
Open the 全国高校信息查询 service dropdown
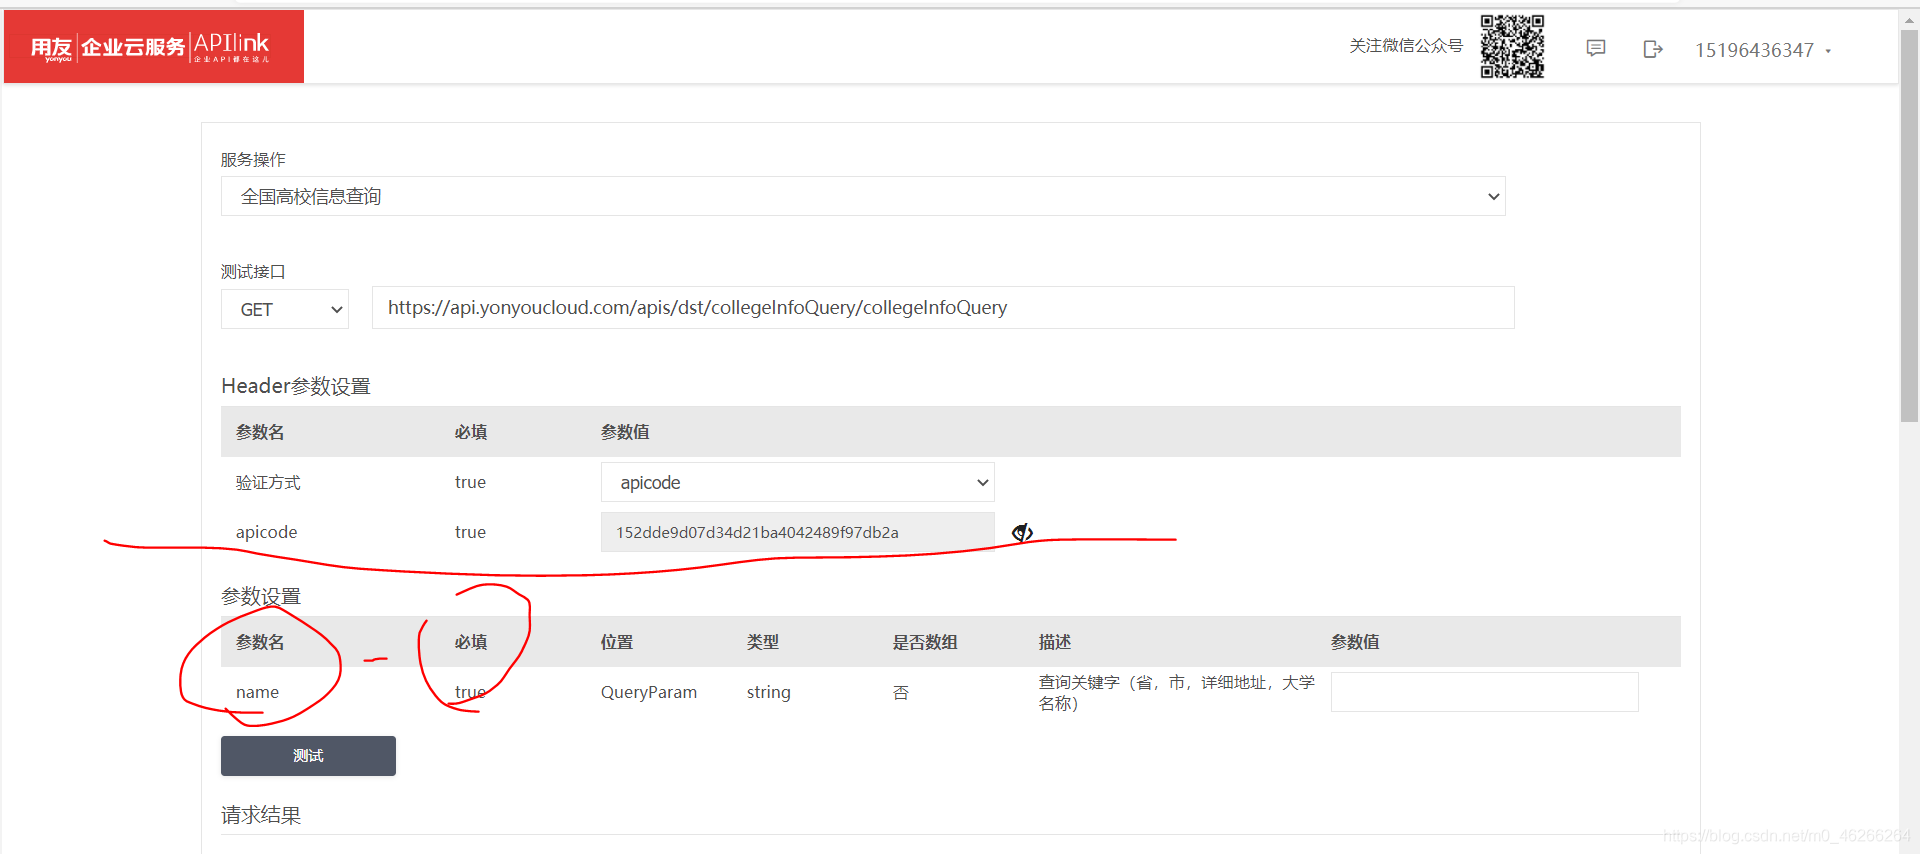pos(863,196)
